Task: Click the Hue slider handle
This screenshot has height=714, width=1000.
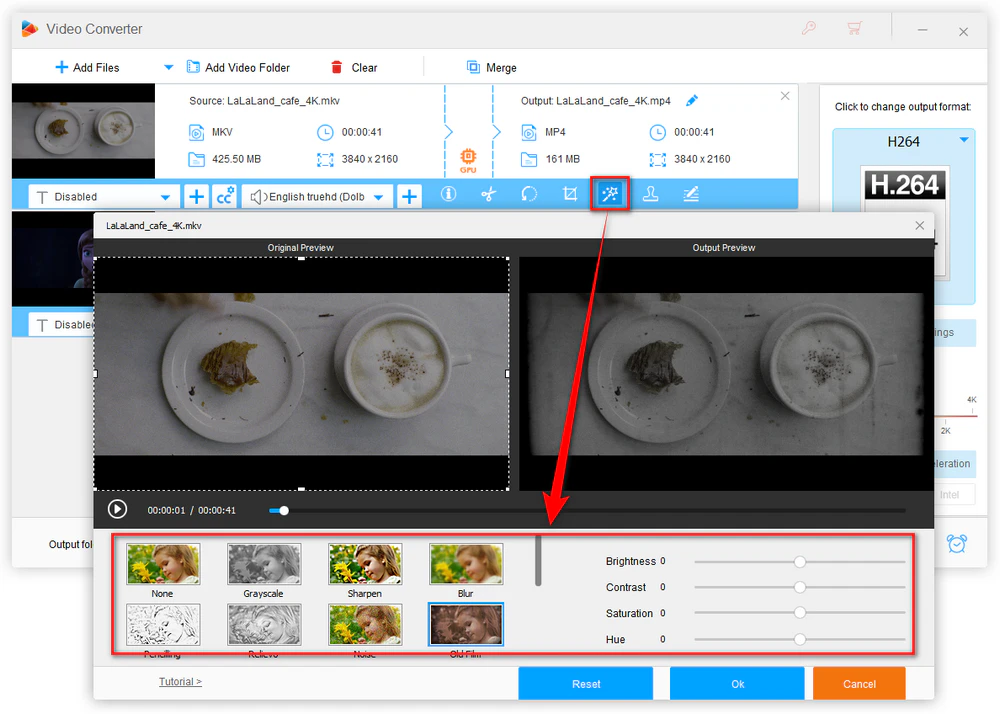Action: coord(800,639)
